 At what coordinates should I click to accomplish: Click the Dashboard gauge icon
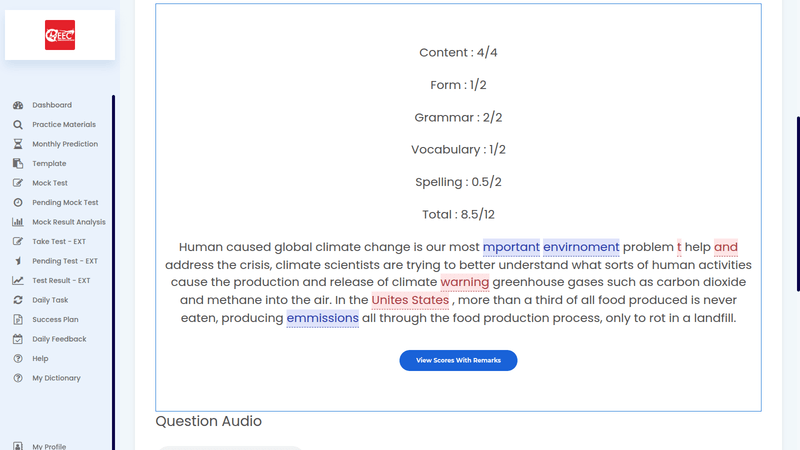[18, 105]
